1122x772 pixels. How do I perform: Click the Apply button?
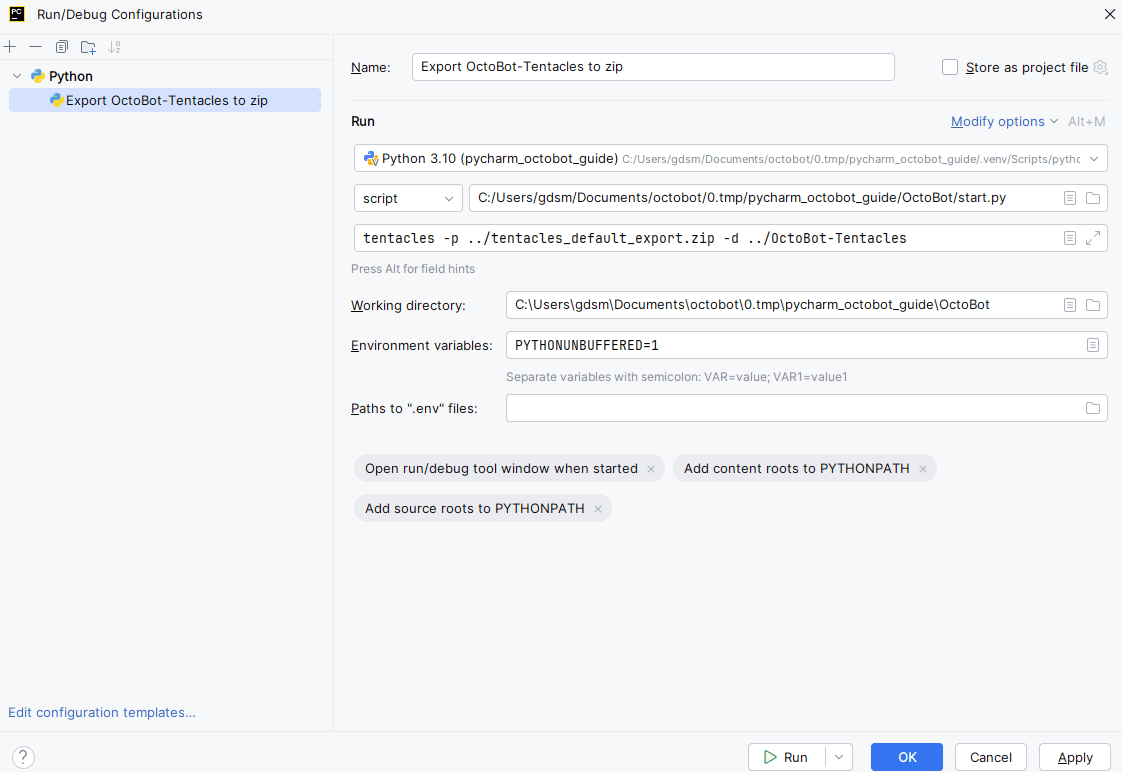pyautogui.click(x=1075, y=757)
